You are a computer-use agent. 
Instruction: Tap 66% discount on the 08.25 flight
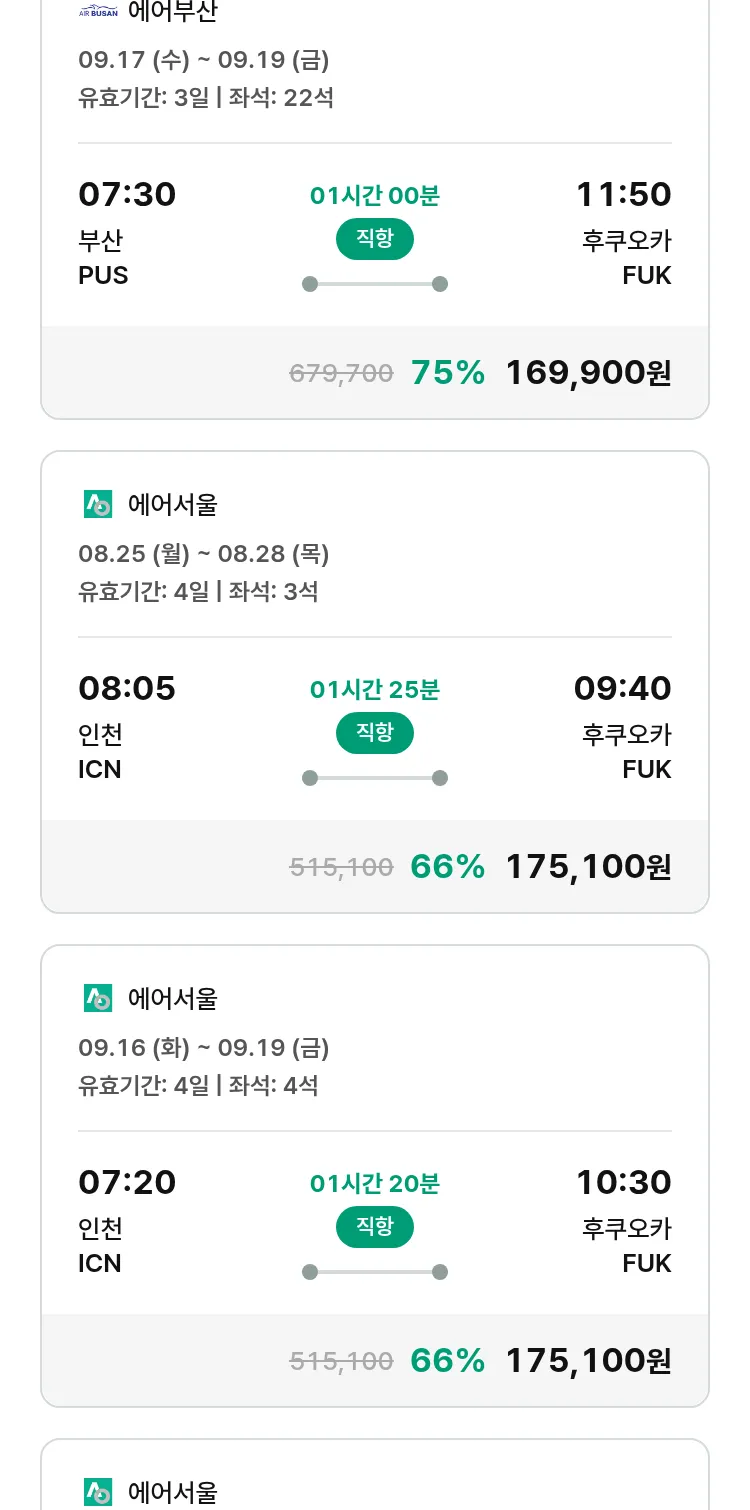tap(448, 867)
